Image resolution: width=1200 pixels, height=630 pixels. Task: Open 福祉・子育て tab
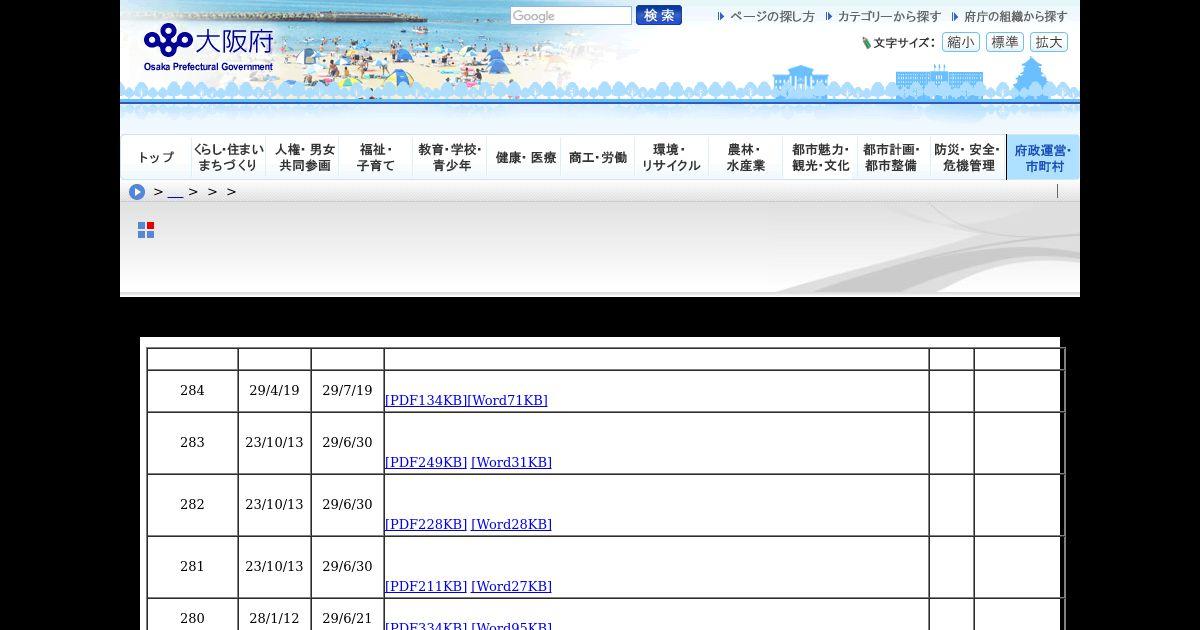pyautogui.click(x=376, y=157)
